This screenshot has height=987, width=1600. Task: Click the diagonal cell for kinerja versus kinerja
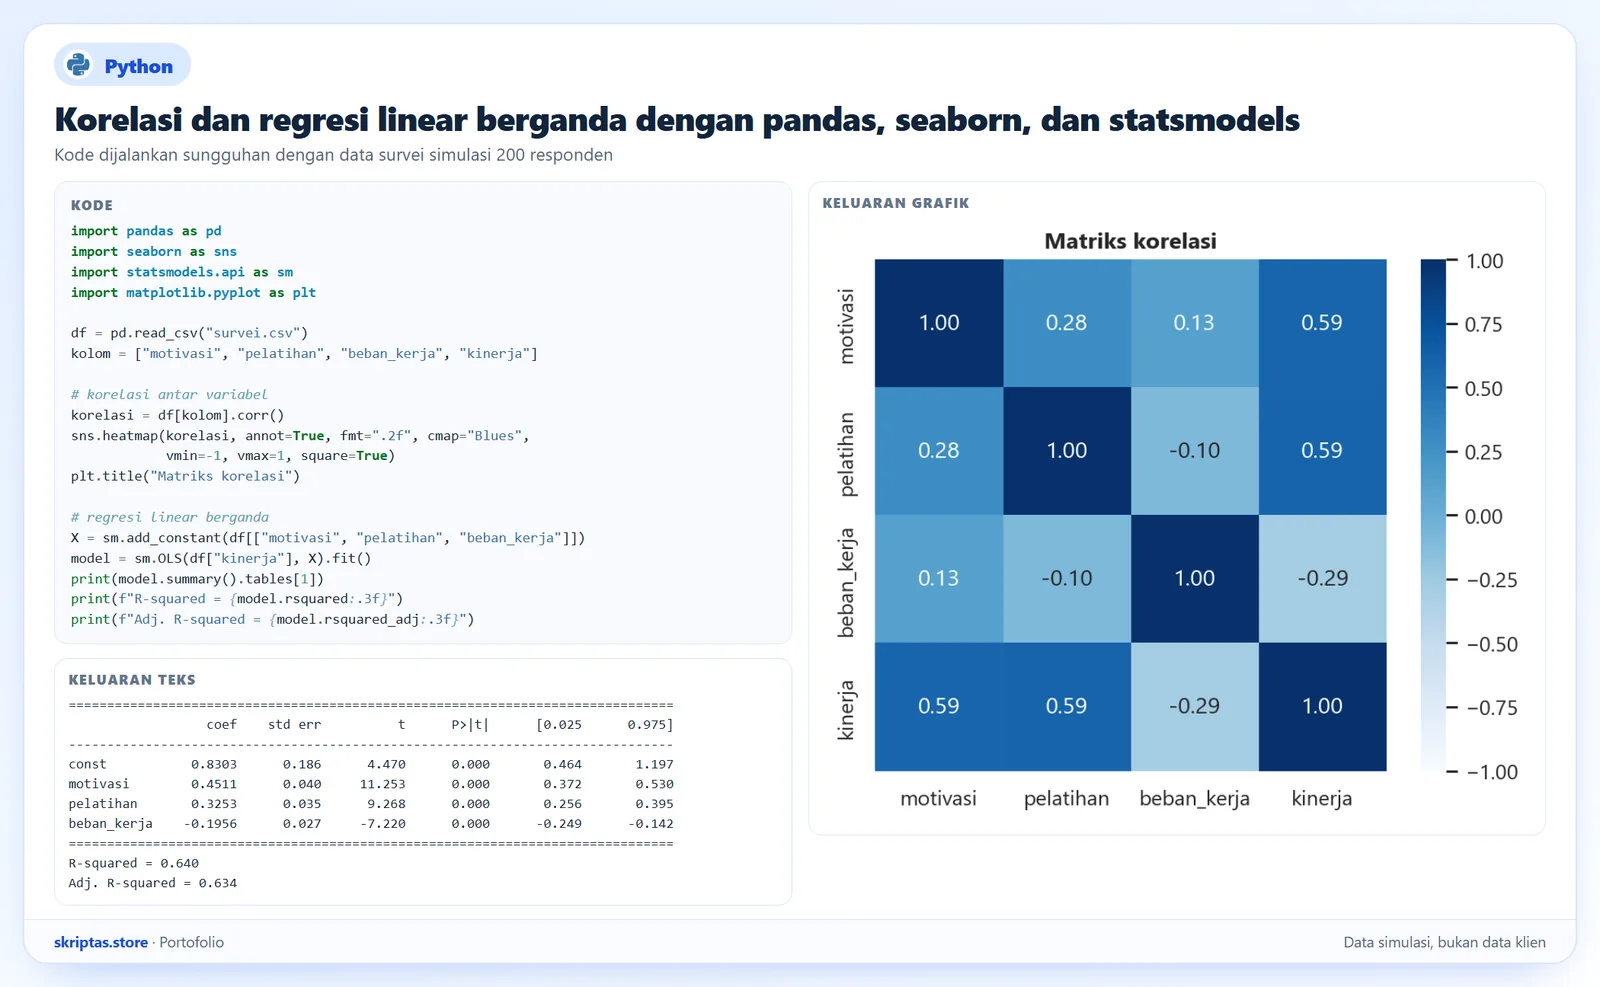pos(1323,707)
